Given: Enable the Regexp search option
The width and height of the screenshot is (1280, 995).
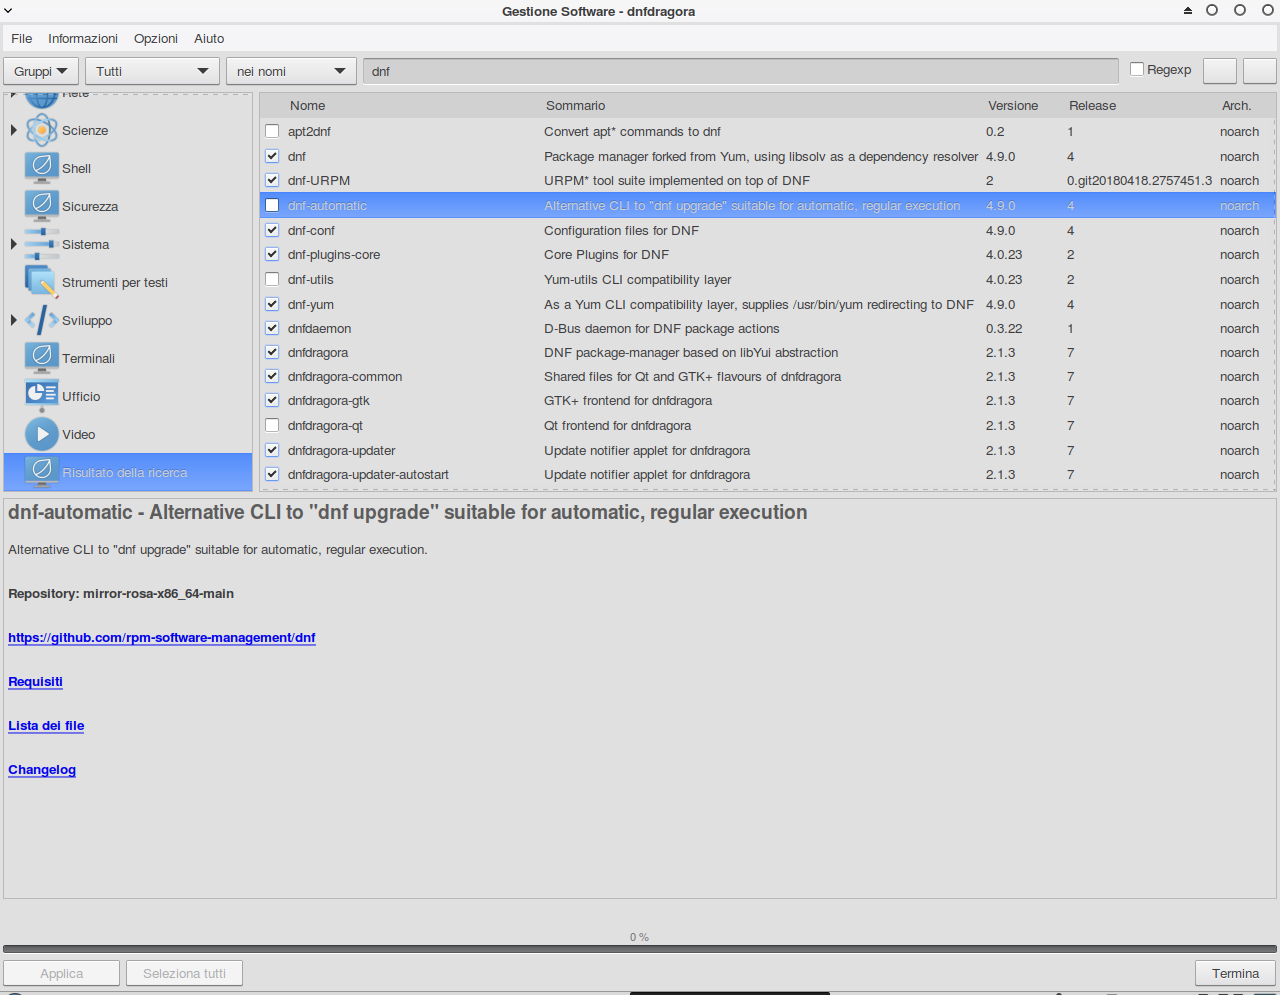Looking at the screenshot, I should (1137, 69).
